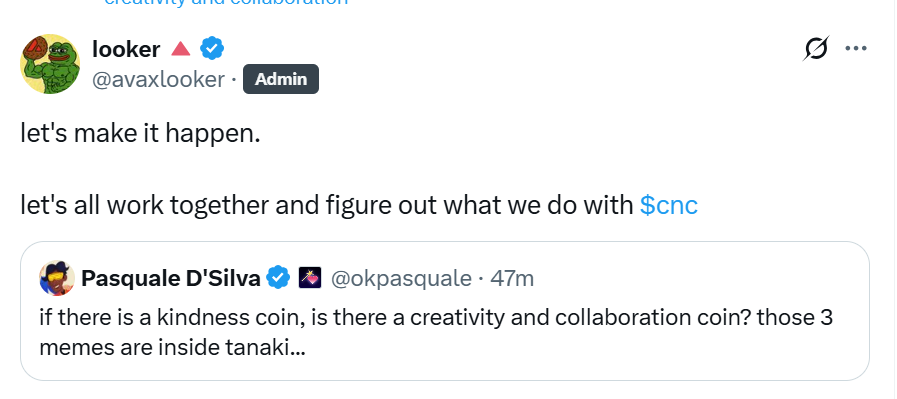Screen dimensions: 897x399
Task: Click the Grok slashed-circle icon
Action: 816,49
